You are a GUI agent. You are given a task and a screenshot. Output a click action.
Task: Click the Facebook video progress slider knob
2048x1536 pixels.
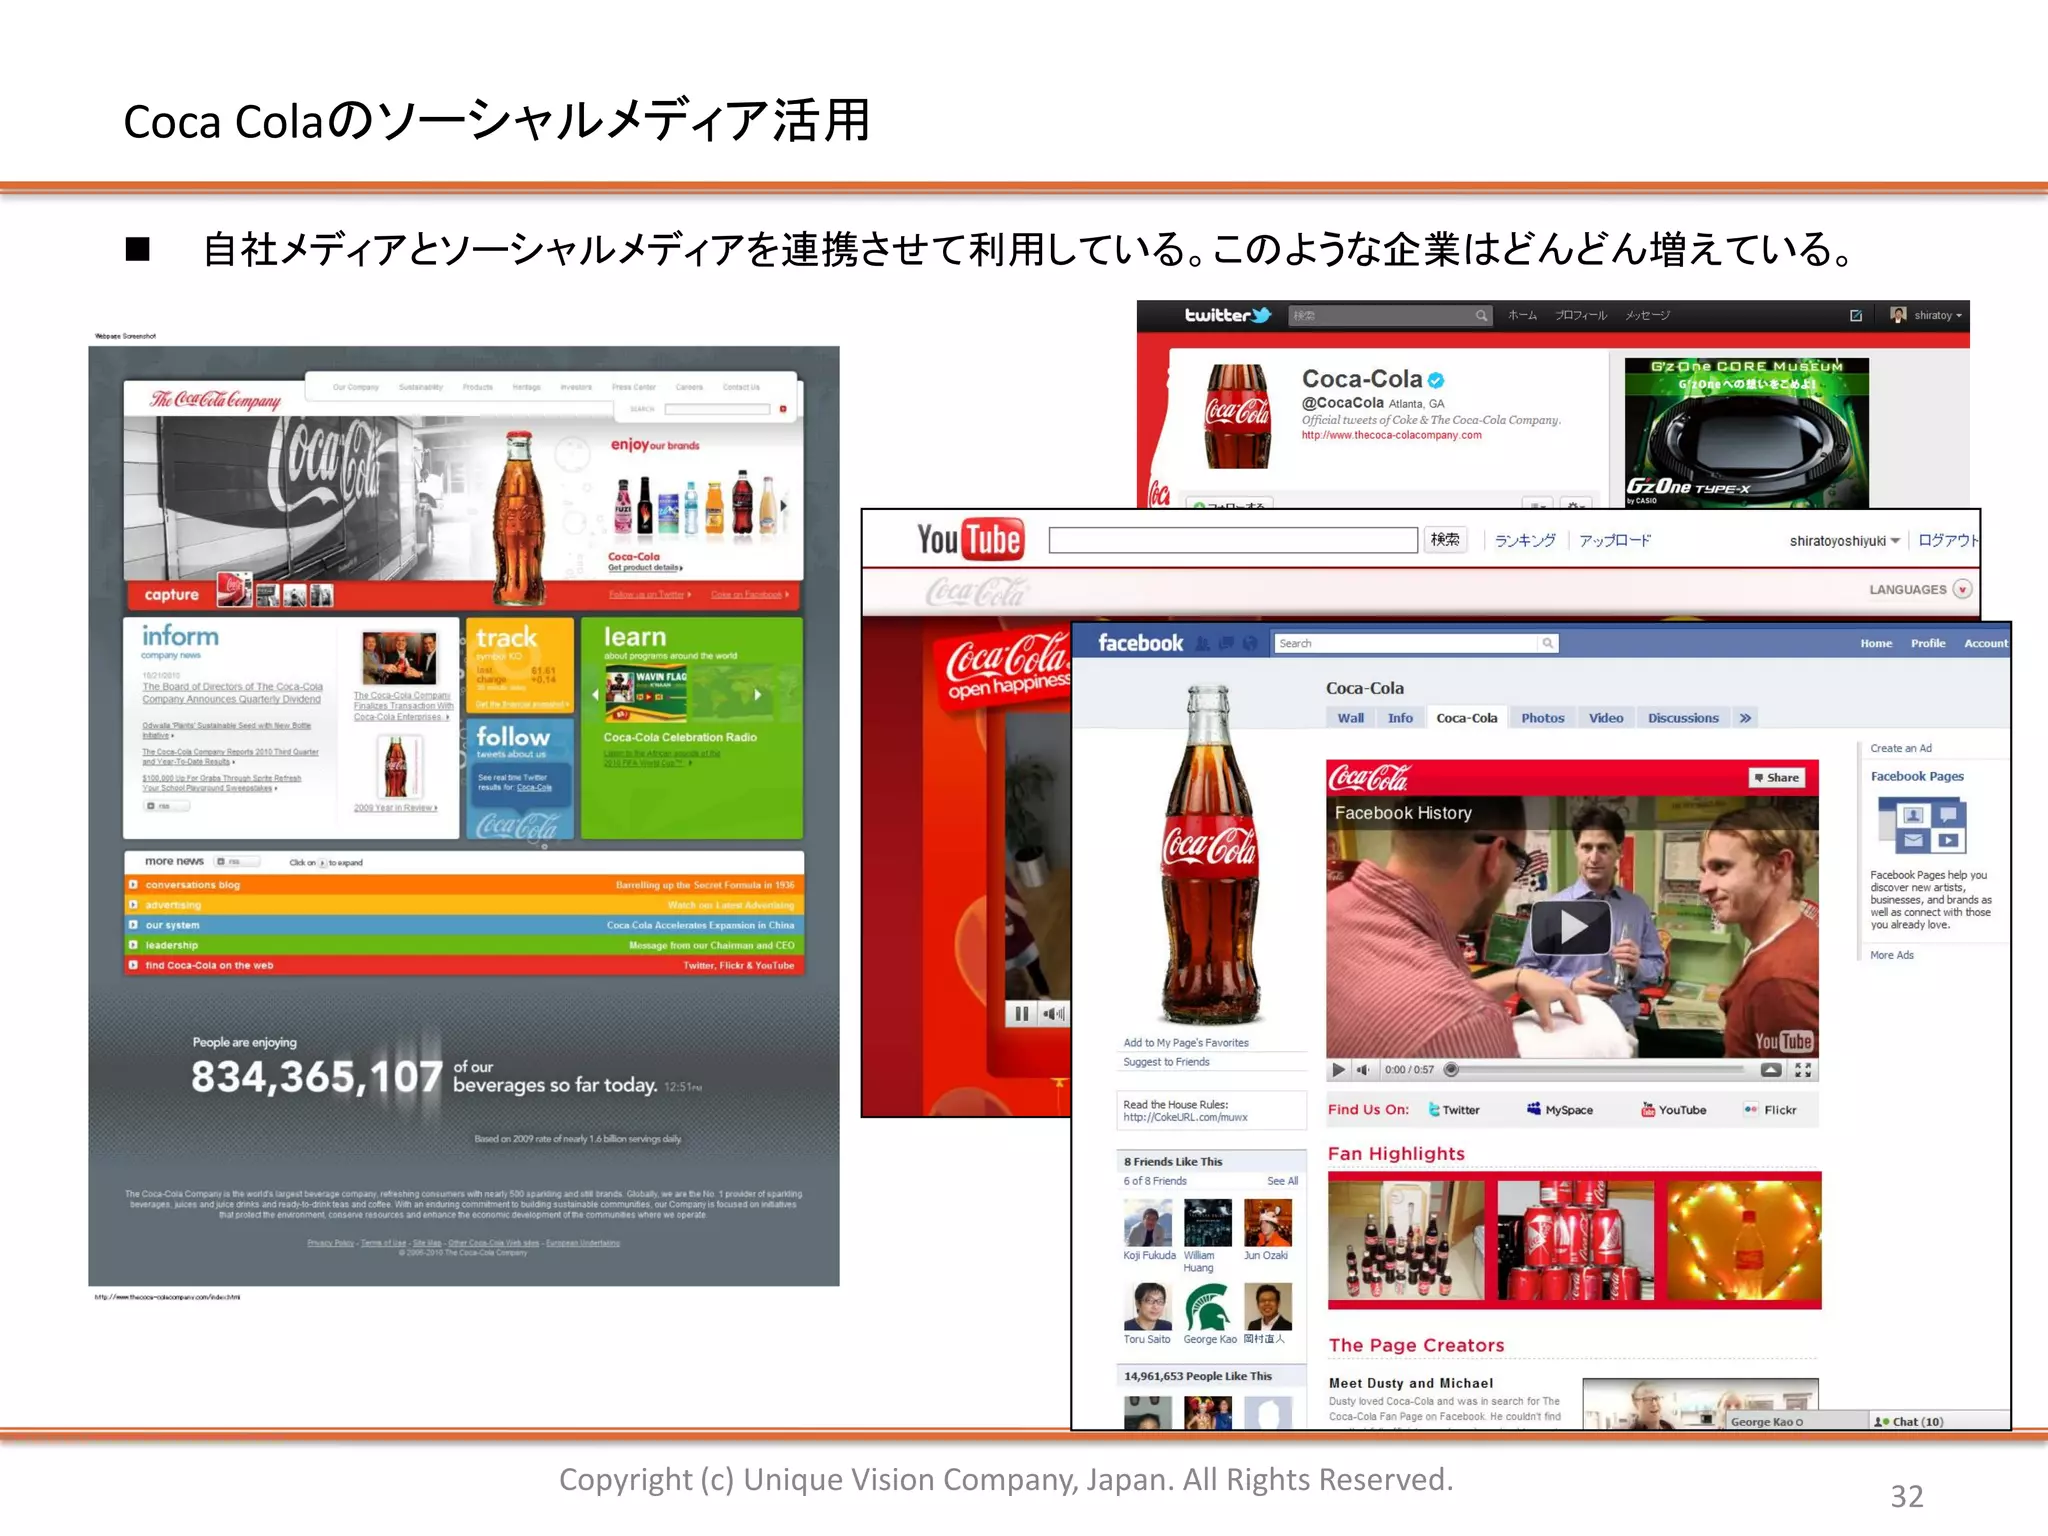(x=1451, y=1070)
